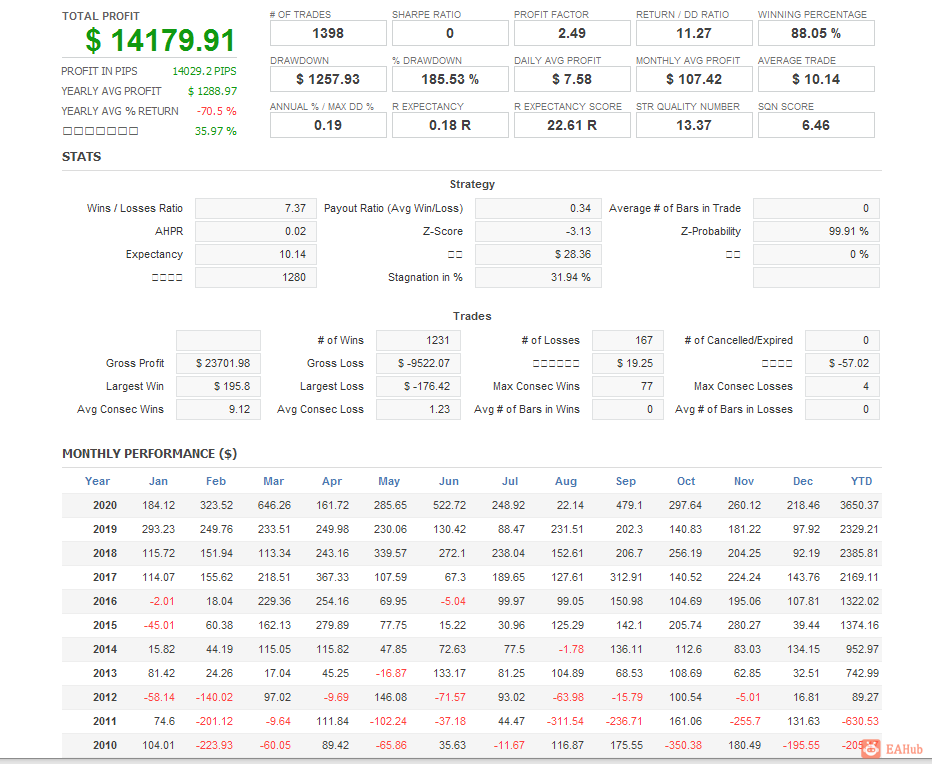Select the 2015 row label
This screenshot has width=932, height=764.
click(105, 625)
